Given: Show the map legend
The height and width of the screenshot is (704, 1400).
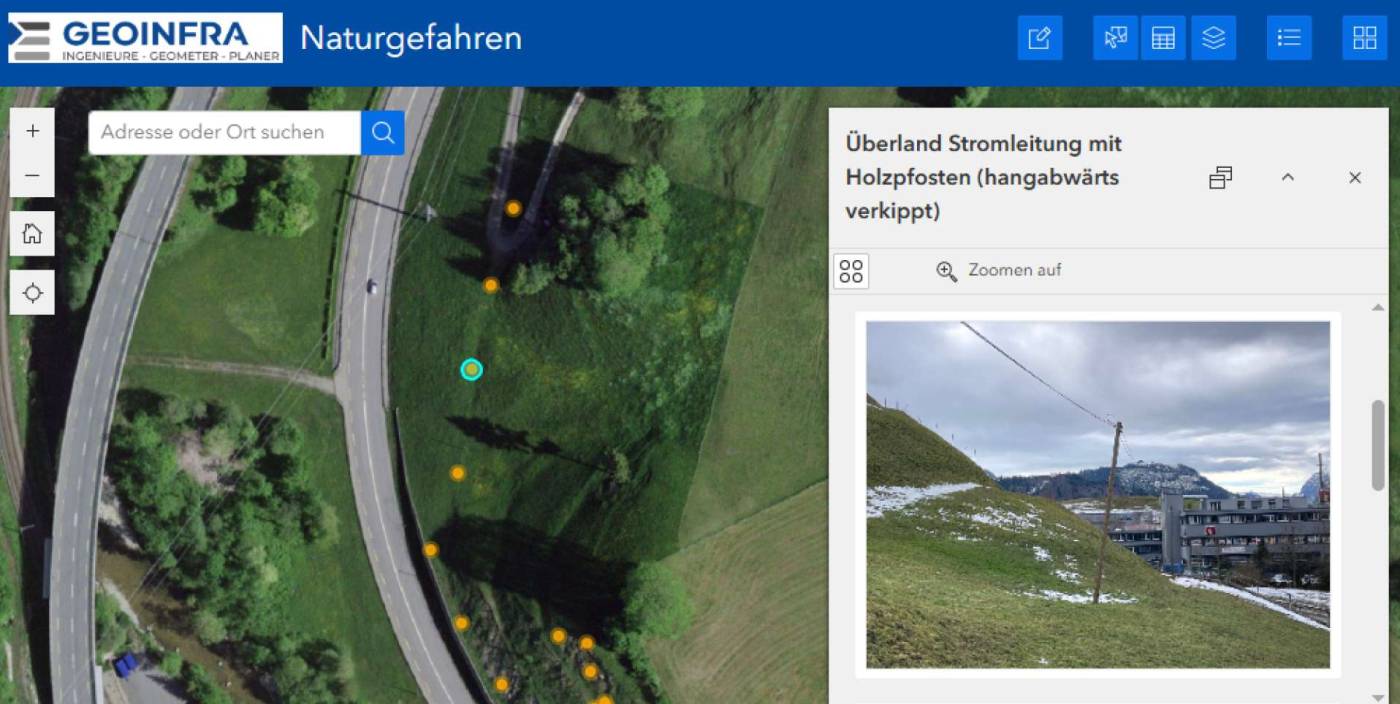Looking at the screenshot, I should coord(1288,37).
